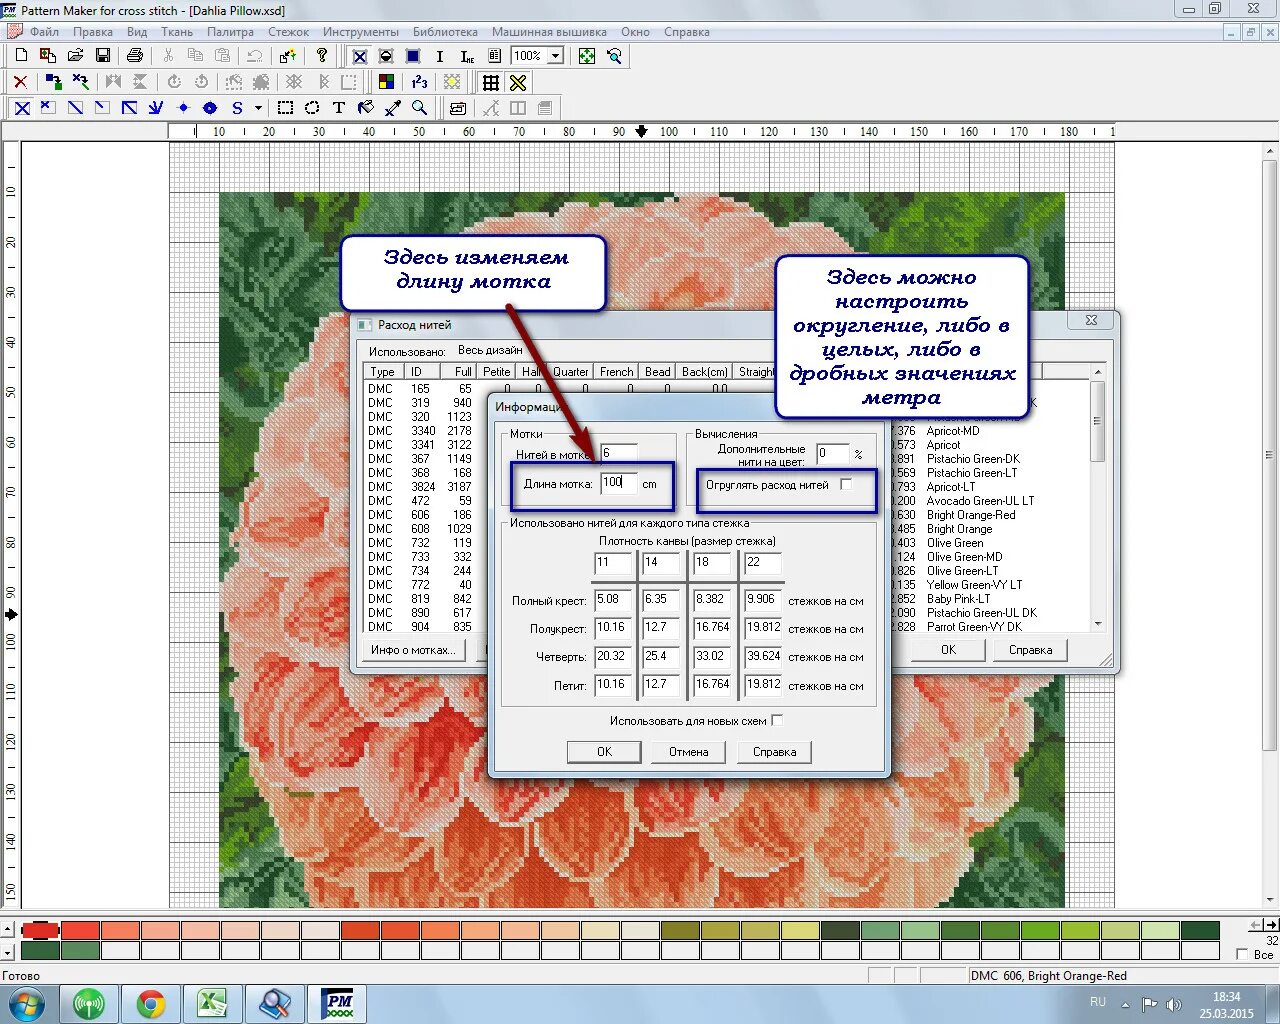The height and width of the screenshot is (1024, 1280).
Task: Print the pattern with printer icon
Action: (135, 56)
